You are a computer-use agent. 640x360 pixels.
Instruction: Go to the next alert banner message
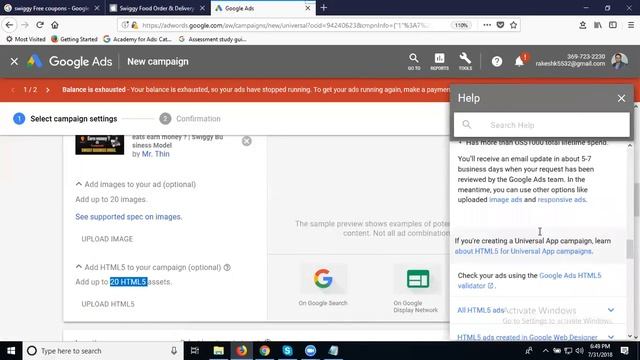pyautogui.click(x=48, y=90)
